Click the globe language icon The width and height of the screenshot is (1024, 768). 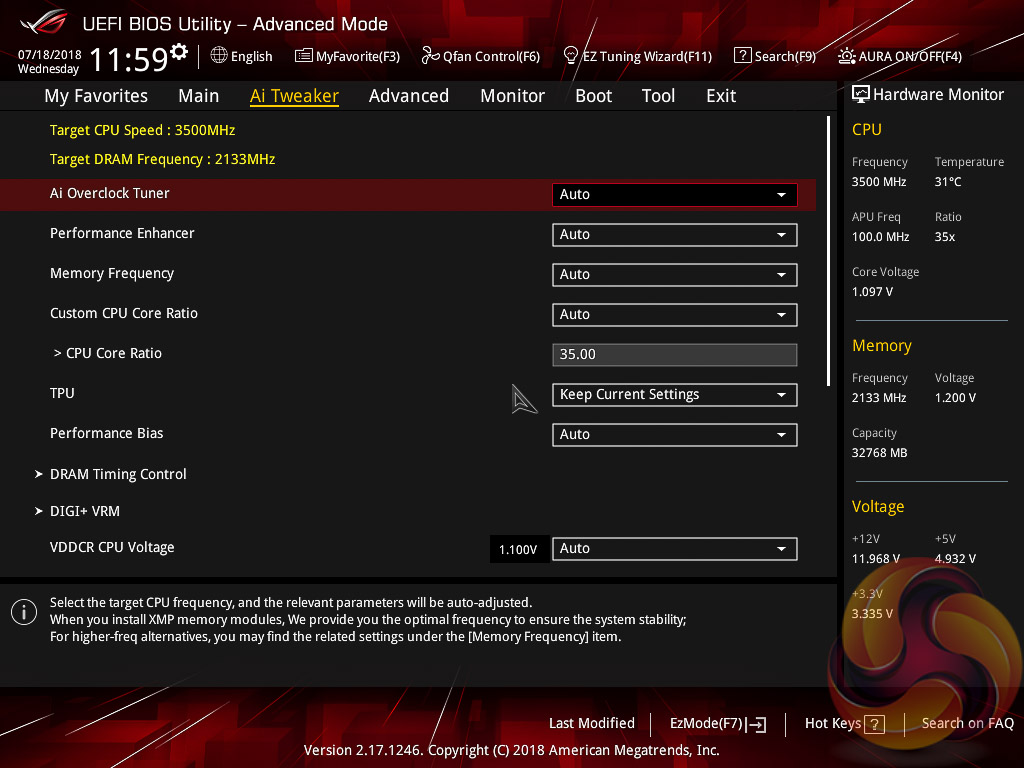coord(219,56)
